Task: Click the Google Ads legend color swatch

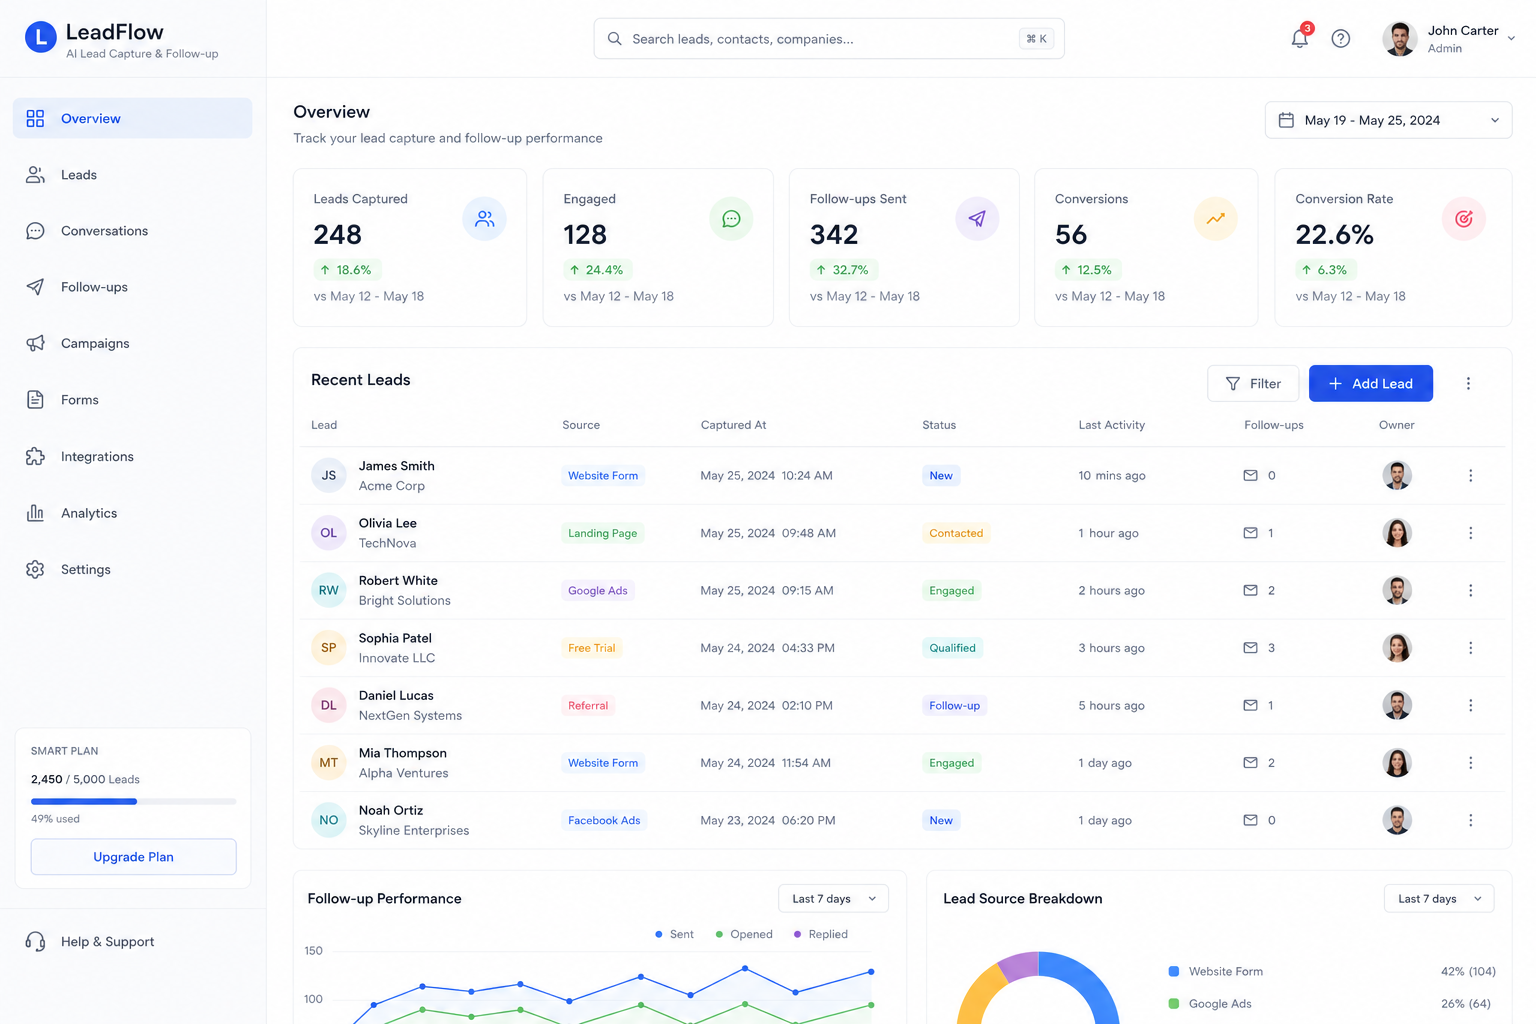Action: coord(1174,1003)
